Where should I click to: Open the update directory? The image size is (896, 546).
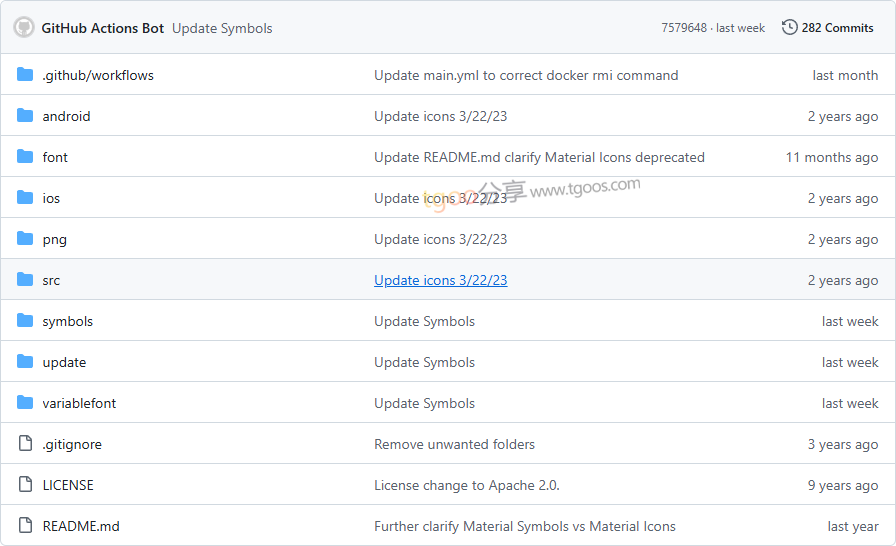point(64,363)
